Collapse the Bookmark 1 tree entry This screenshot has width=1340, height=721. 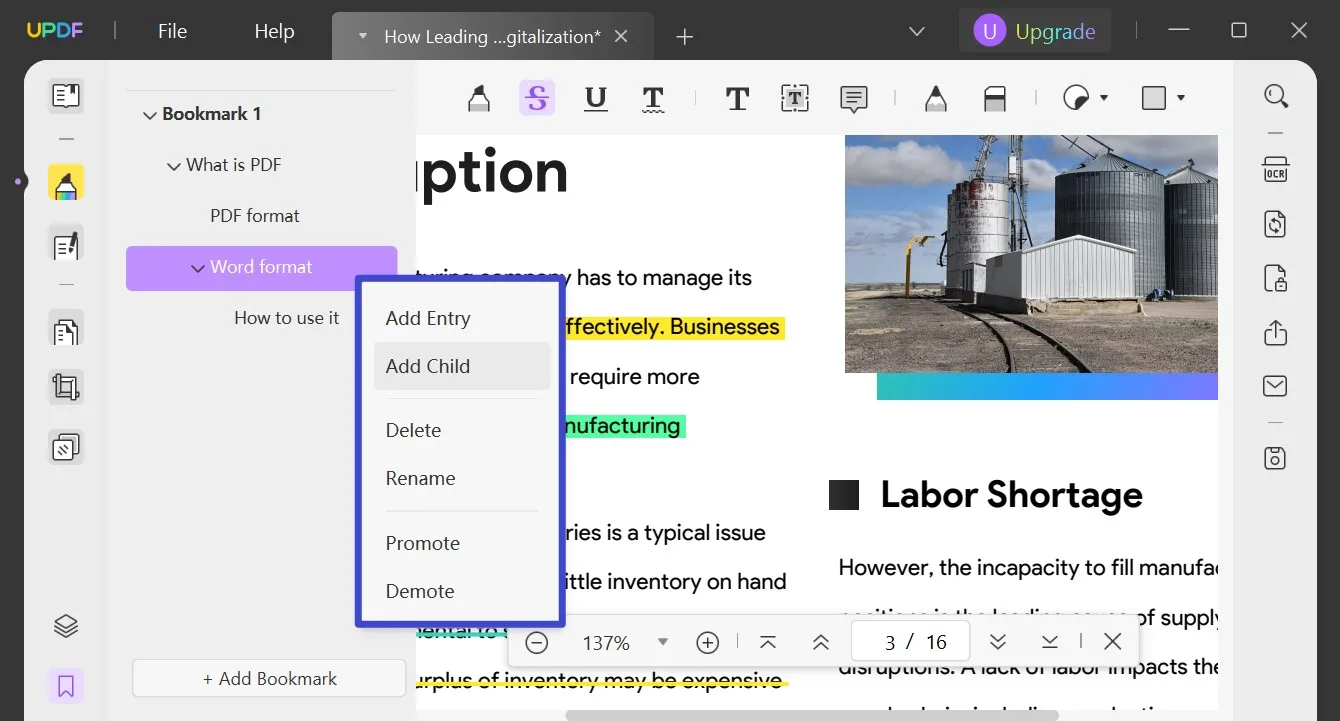tap(148, 113)
